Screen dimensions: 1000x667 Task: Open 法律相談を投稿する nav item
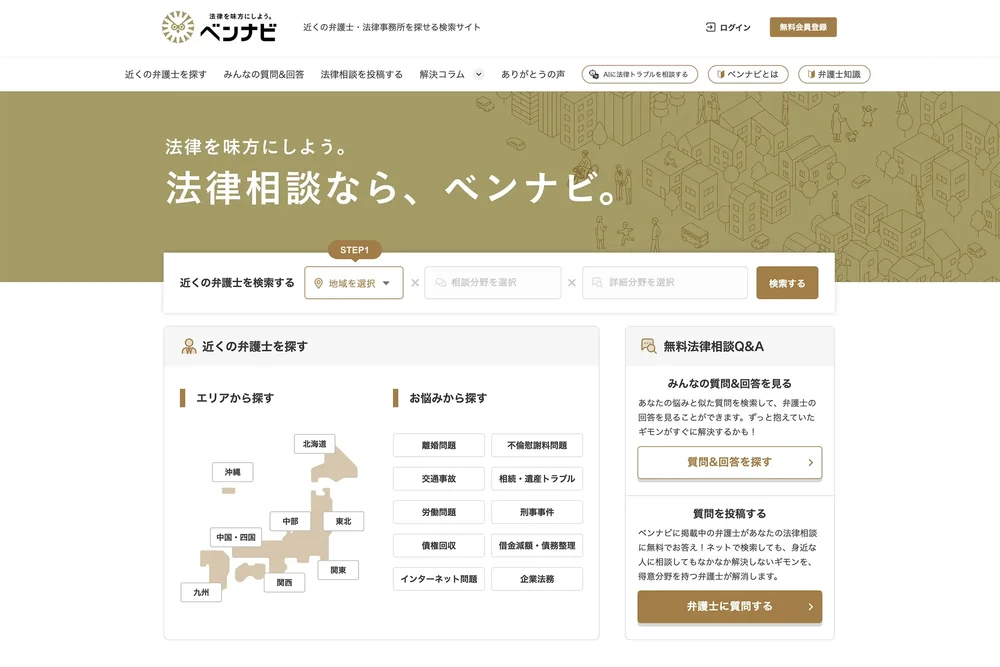362,74
